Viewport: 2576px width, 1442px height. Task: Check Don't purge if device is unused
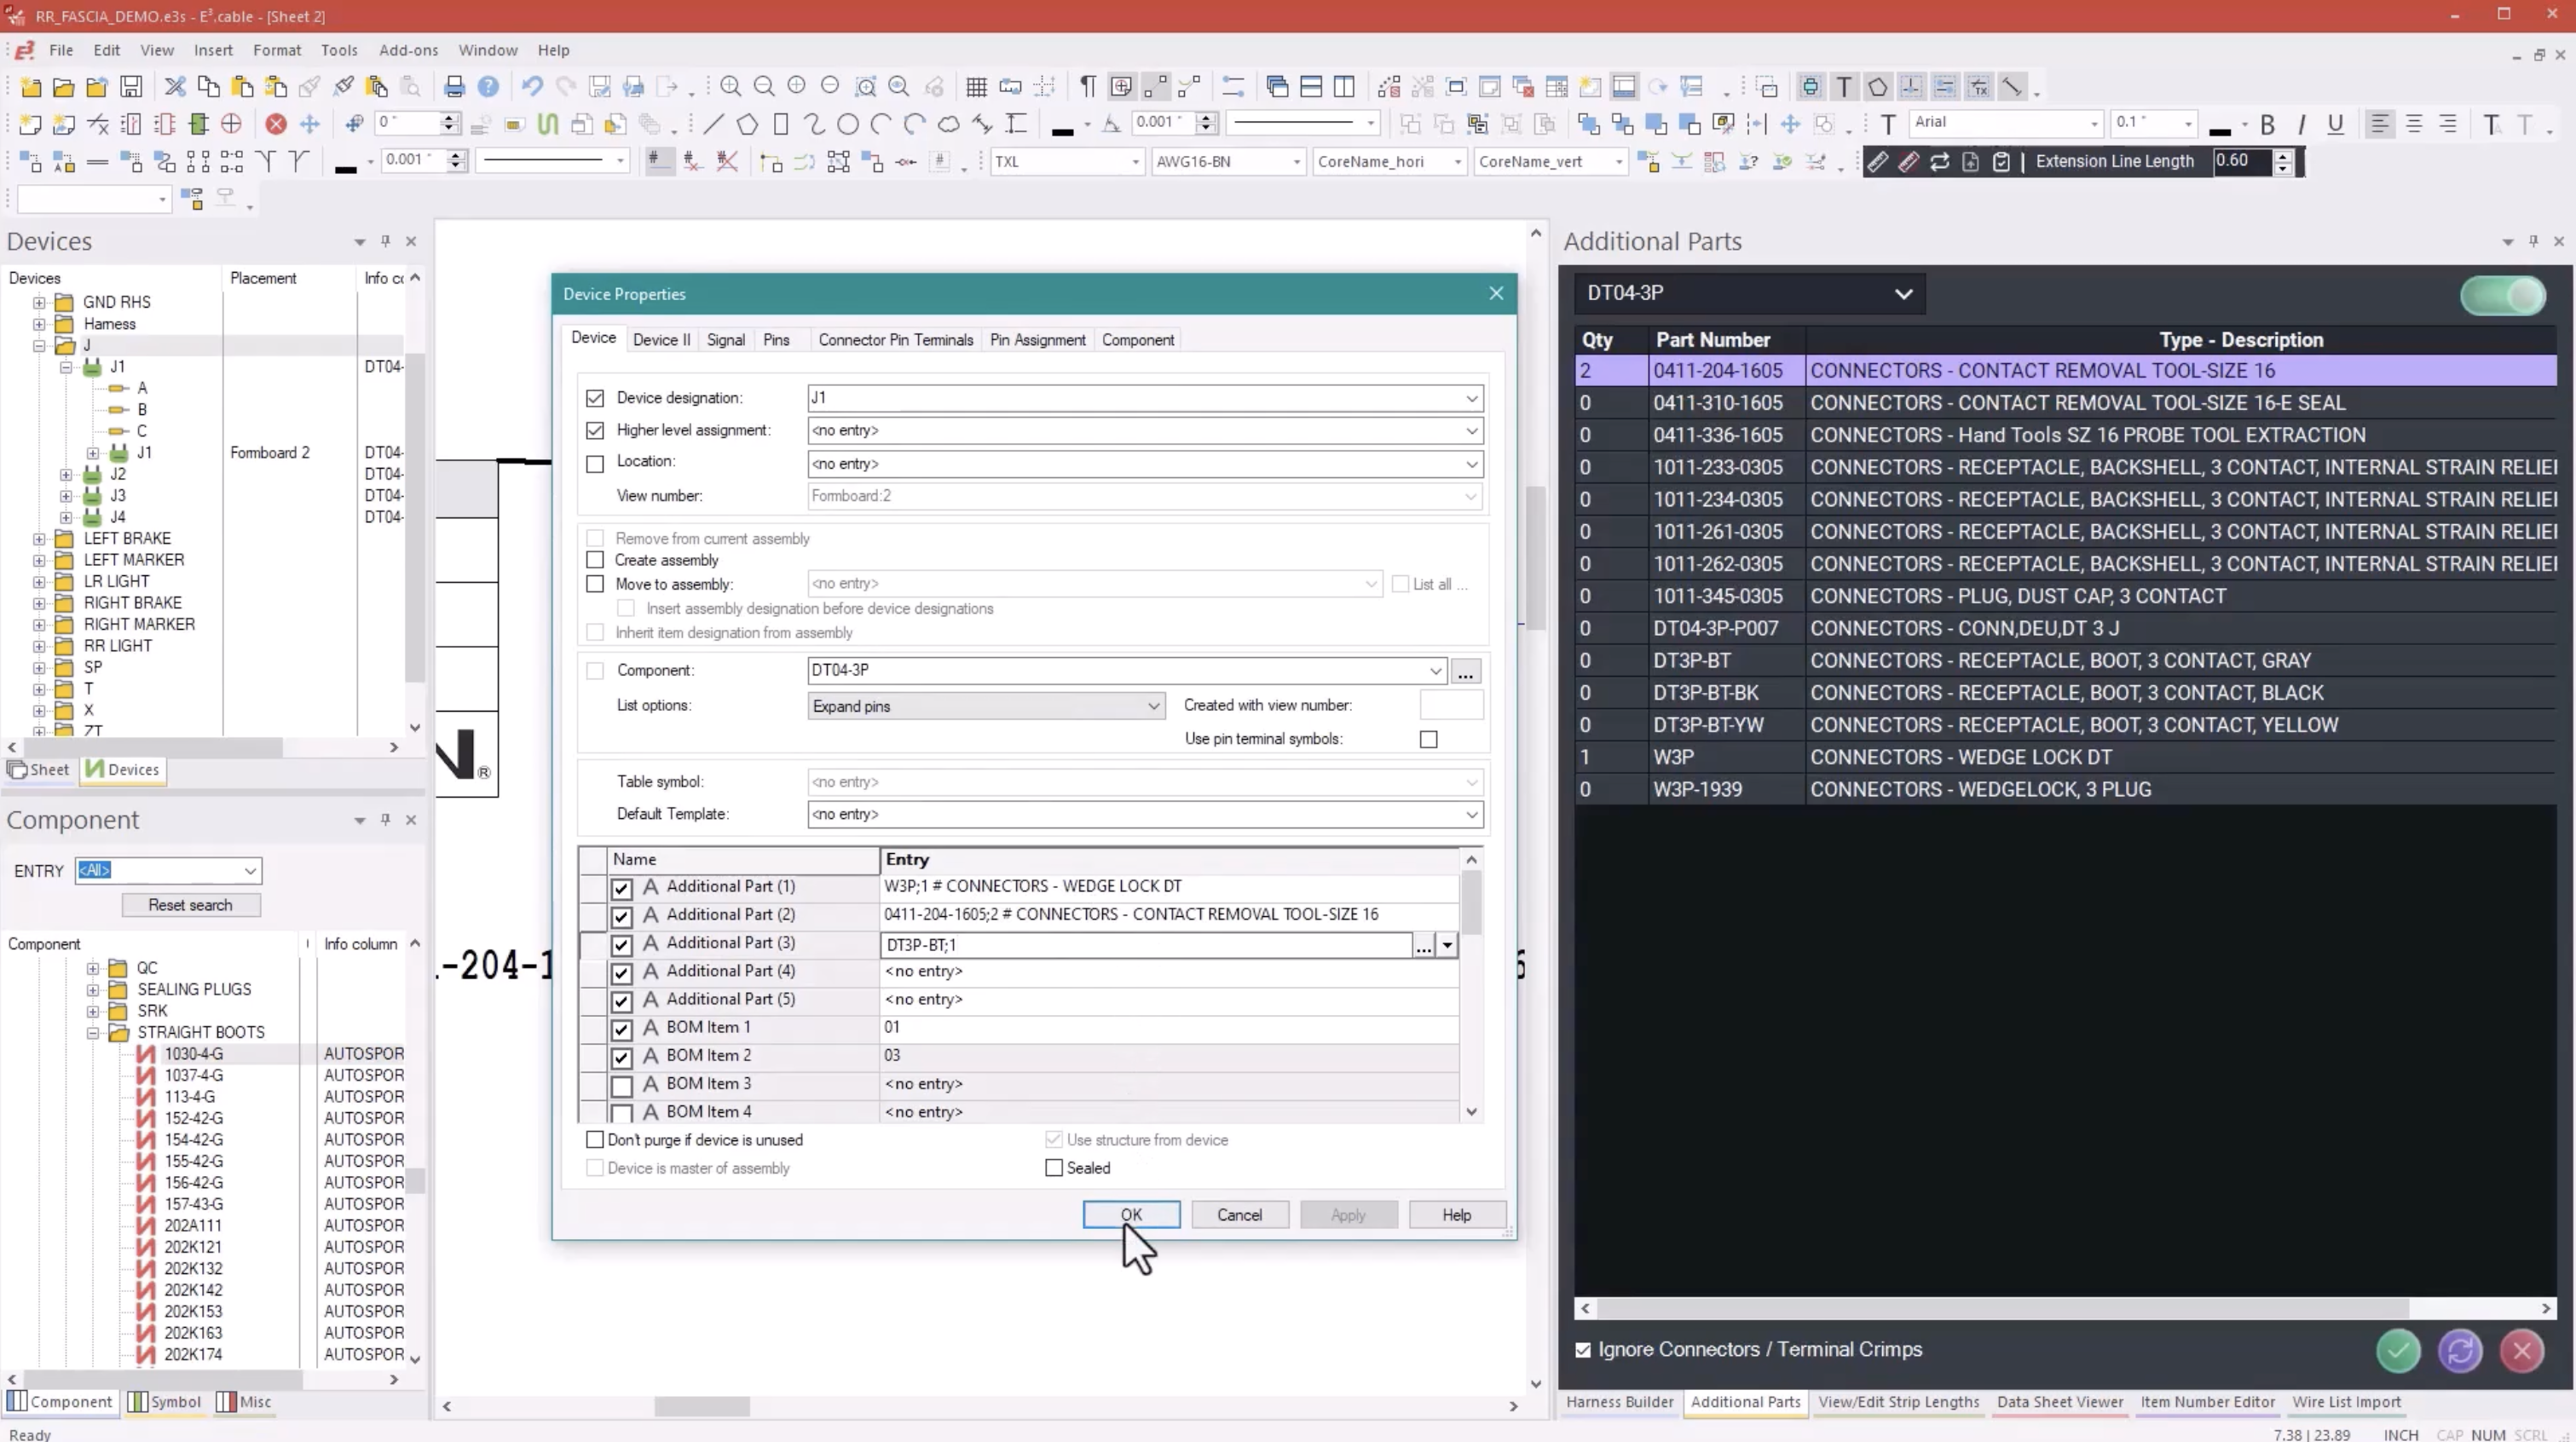tap(595, 1139)
